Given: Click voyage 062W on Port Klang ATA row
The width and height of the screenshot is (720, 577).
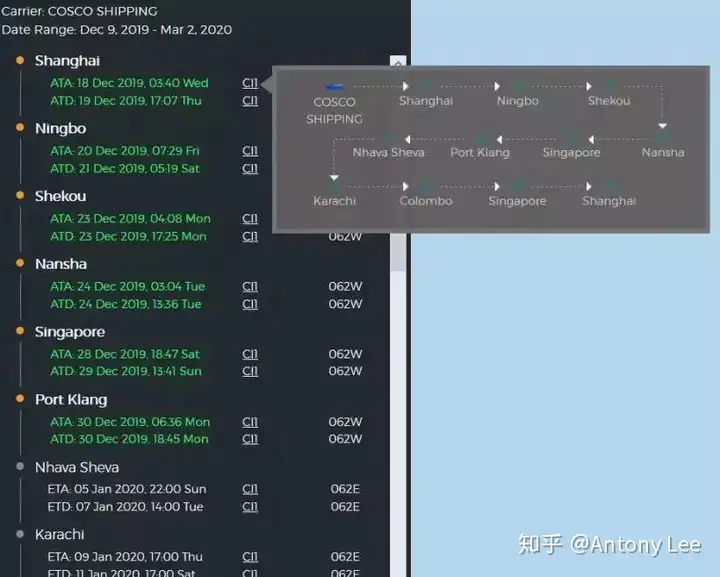Looking at the screenshot, I should pos(345,422).
